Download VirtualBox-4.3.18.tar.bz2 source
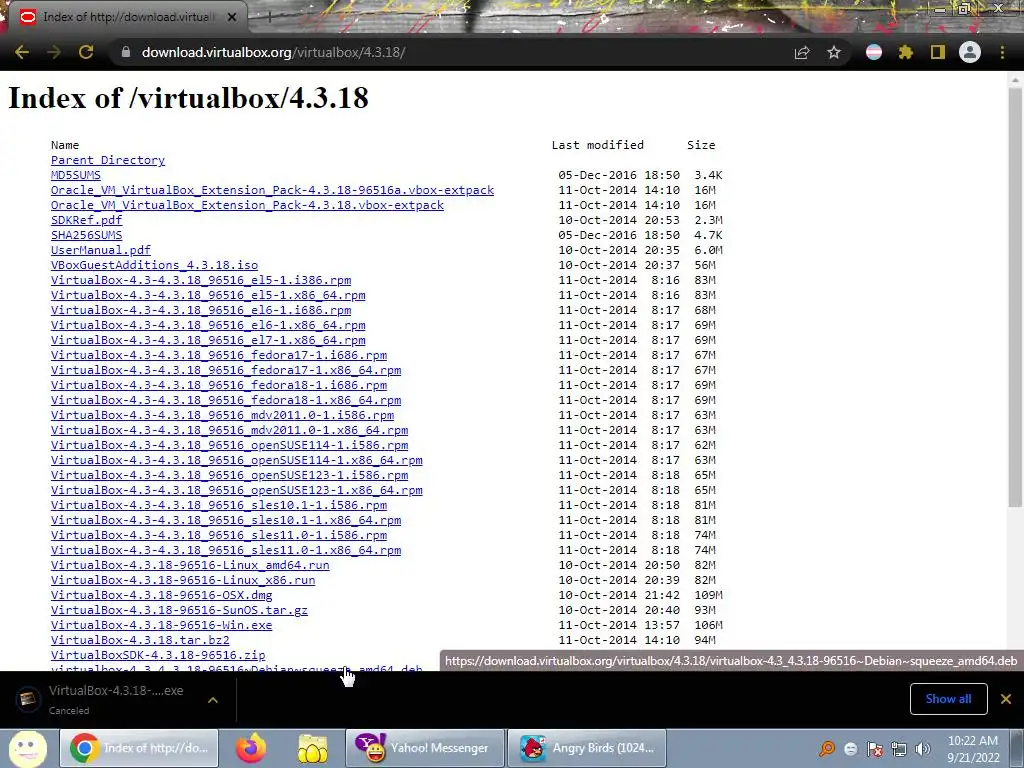 point(140,641)
